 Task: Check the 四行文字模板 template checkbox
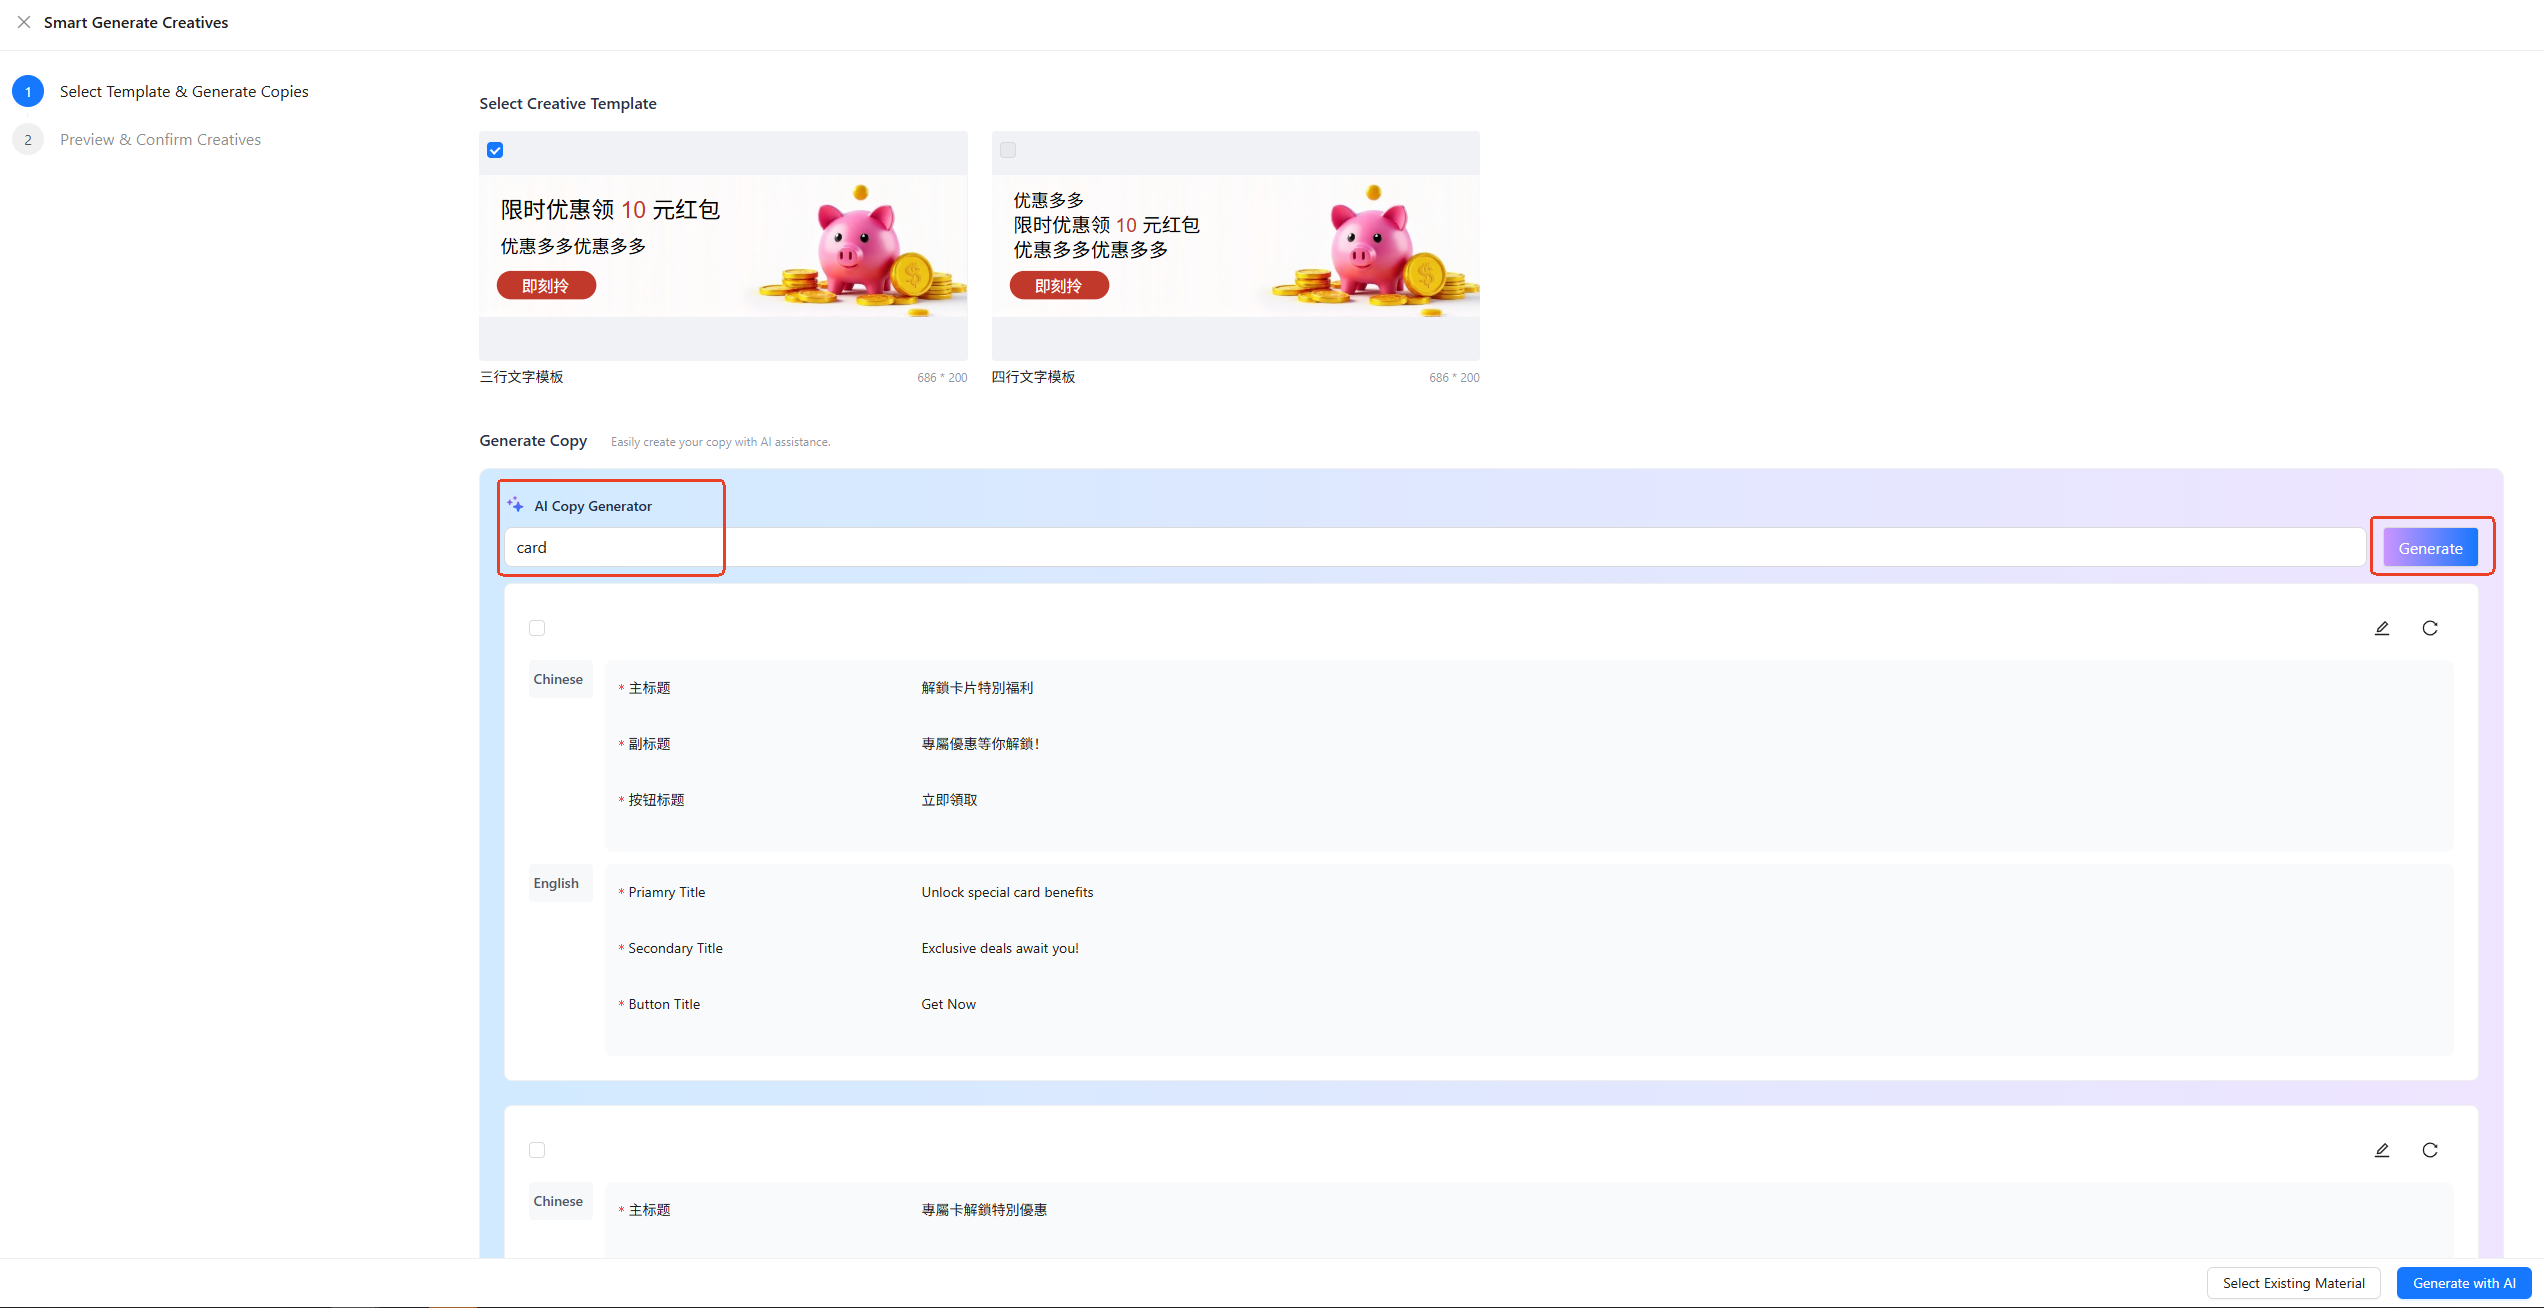click(1008, 150)
